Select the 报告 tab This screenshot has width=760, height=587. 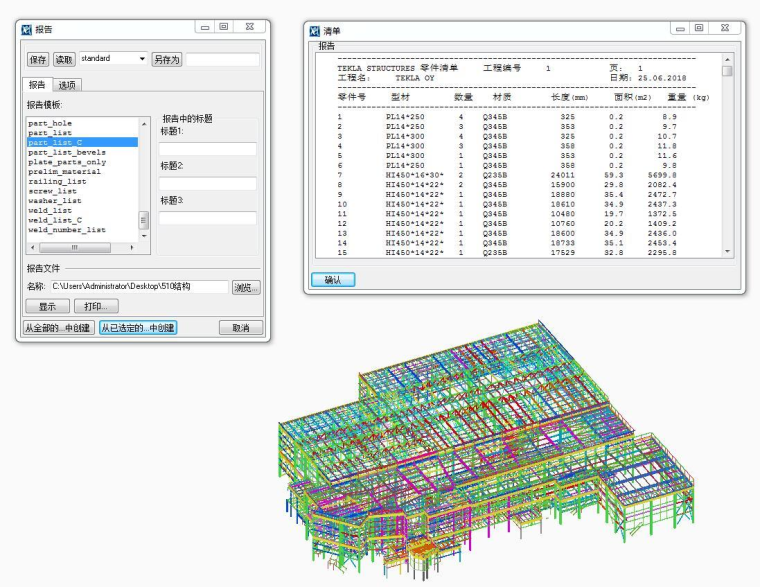pos(37,85)
